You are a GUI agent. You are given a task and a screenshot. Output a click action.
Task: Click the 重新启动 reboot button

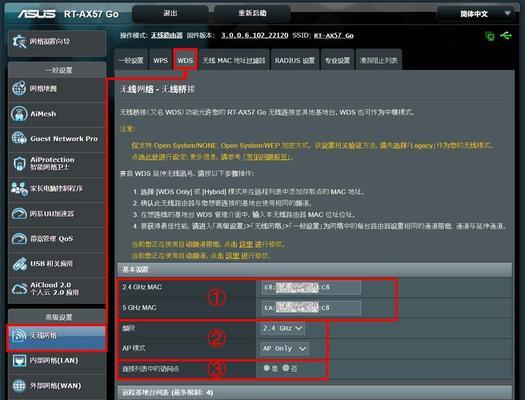point(252,13)
